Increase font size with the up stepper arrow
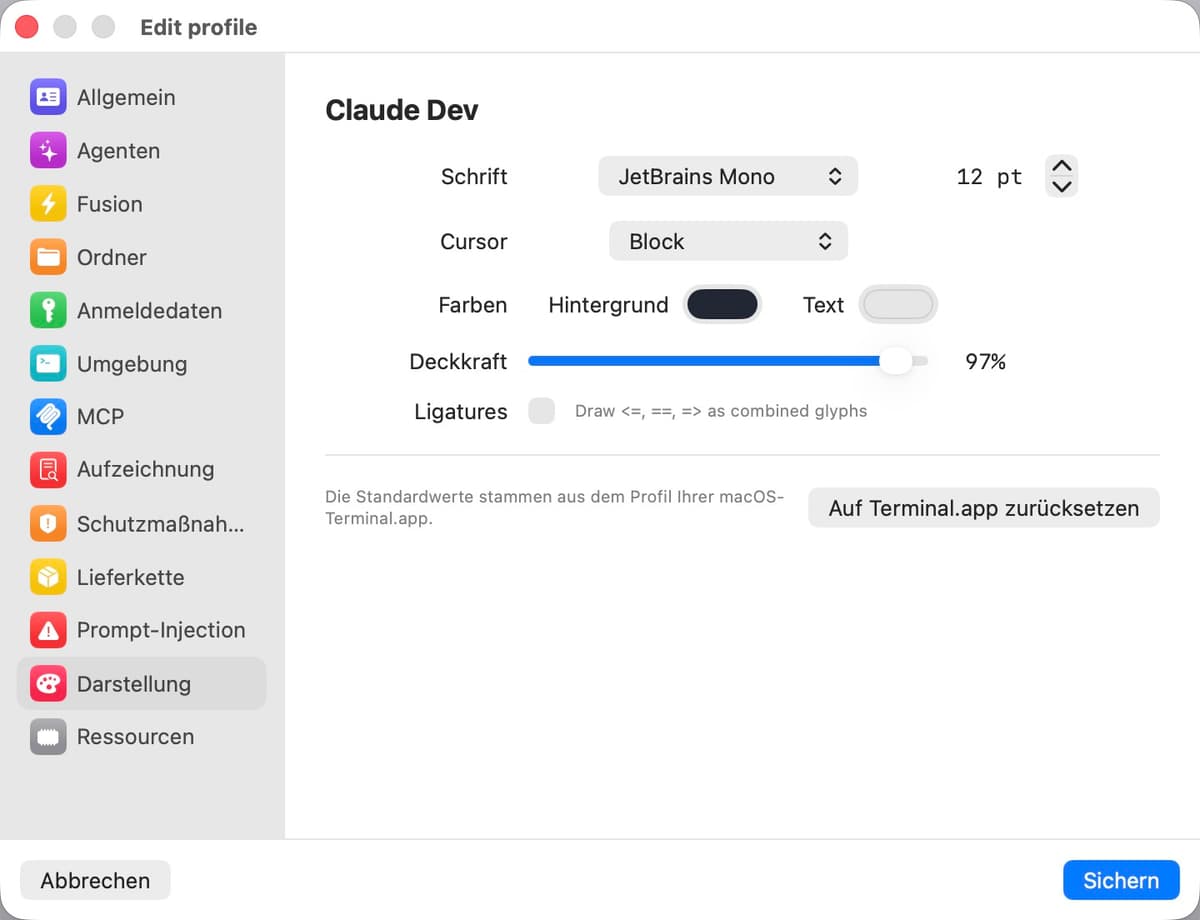The width and height of the screenshot is (1200, 920). pos(1062,167)
